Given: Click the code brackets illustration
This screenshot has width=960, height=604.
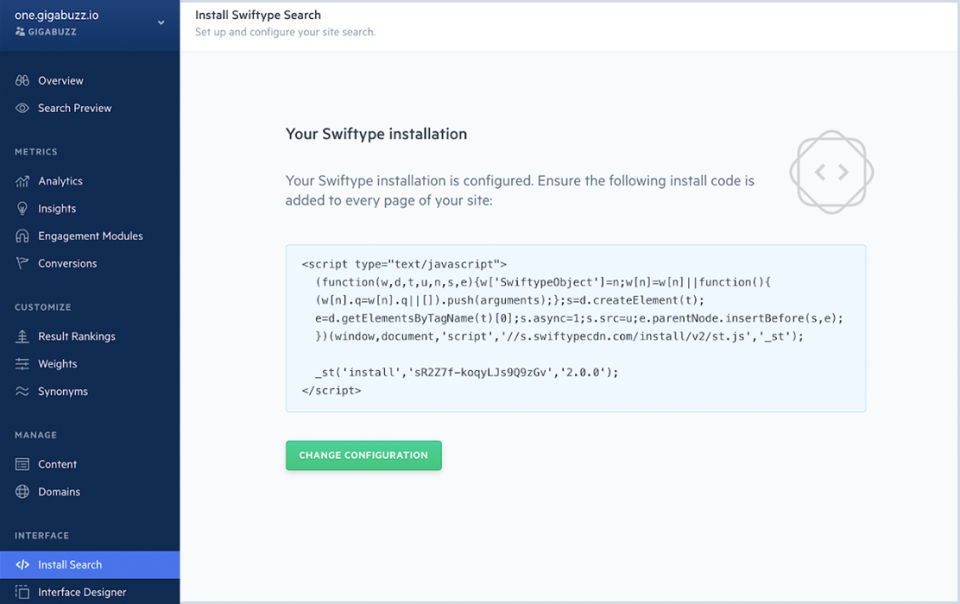Looking at the screenshot, I should click(832, 172).
